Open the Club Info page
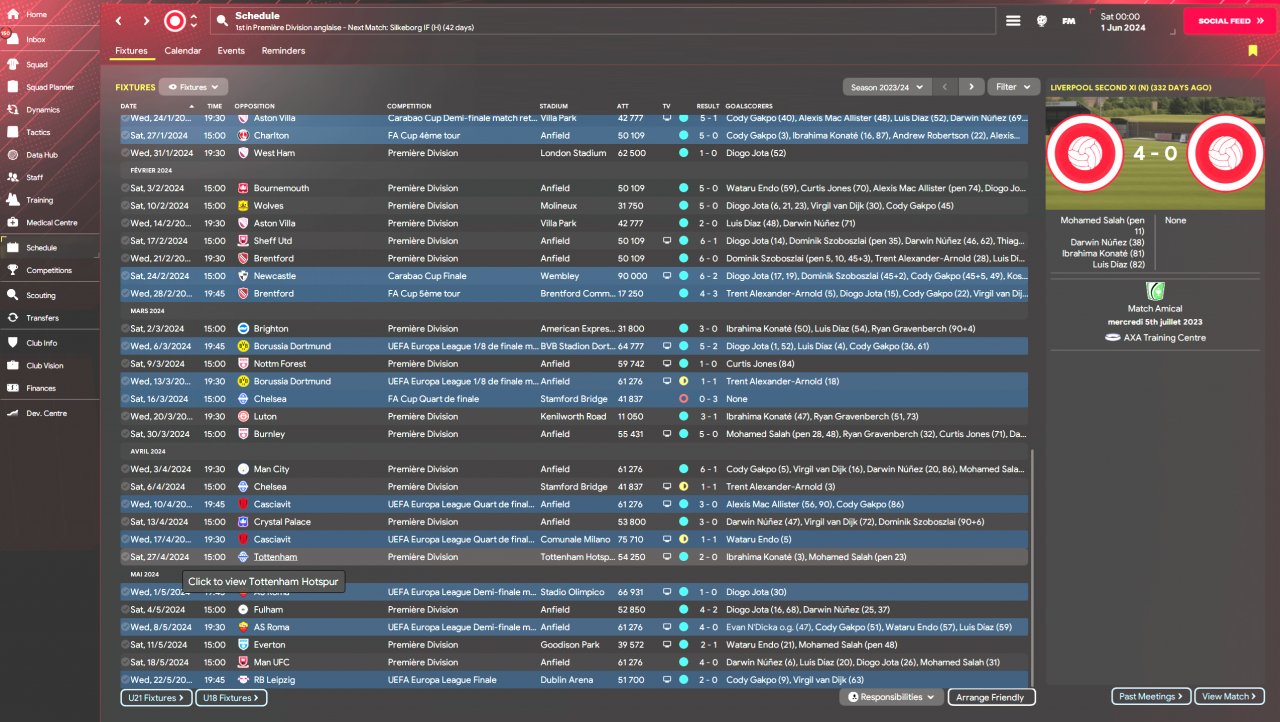Viewport: 1280px width, 722px height. [x=42, y=343]
